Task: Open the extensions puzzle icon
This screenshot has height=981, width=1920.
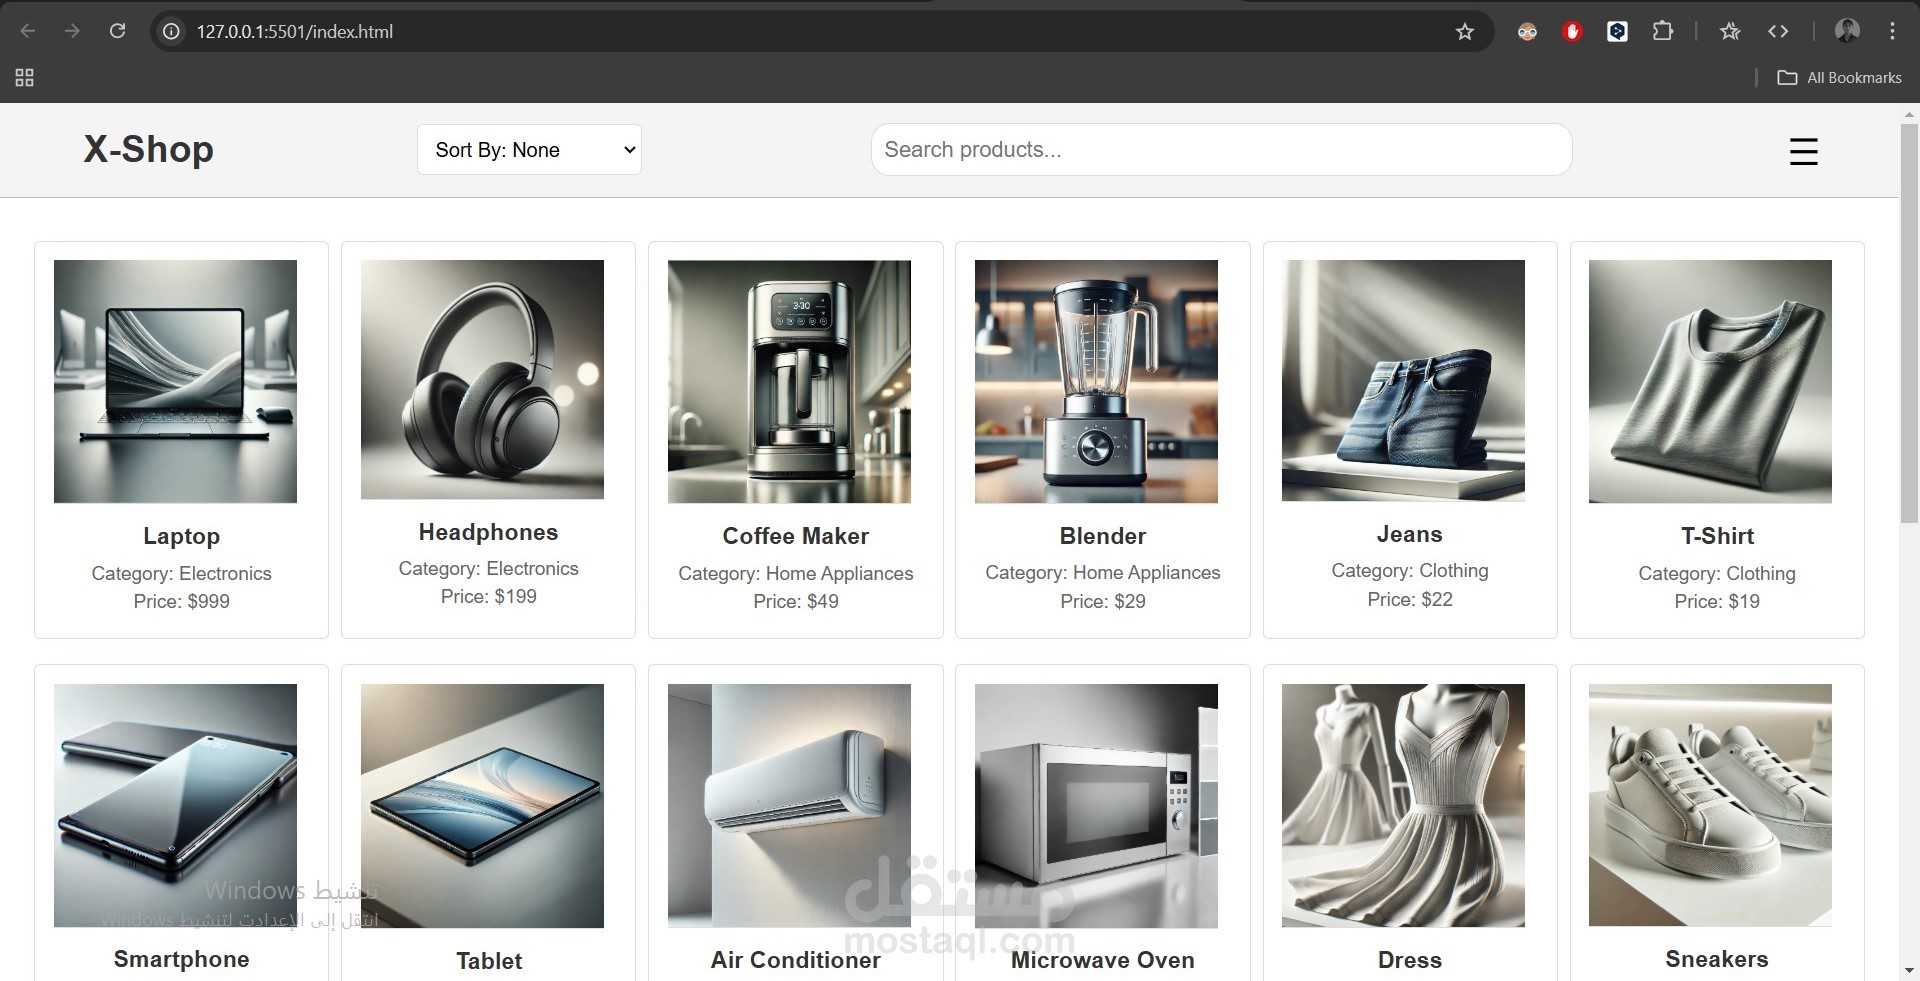Action: click(1662, 31)
